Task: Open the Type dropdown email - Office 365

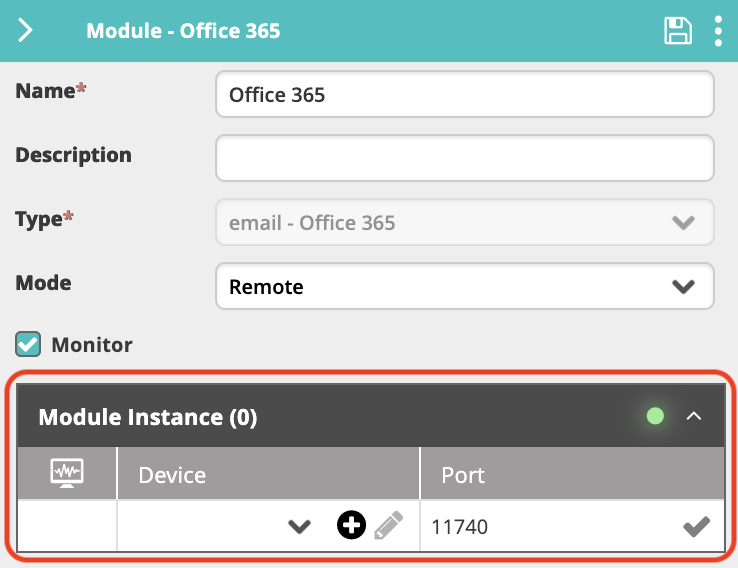Action: click(465, 222)
